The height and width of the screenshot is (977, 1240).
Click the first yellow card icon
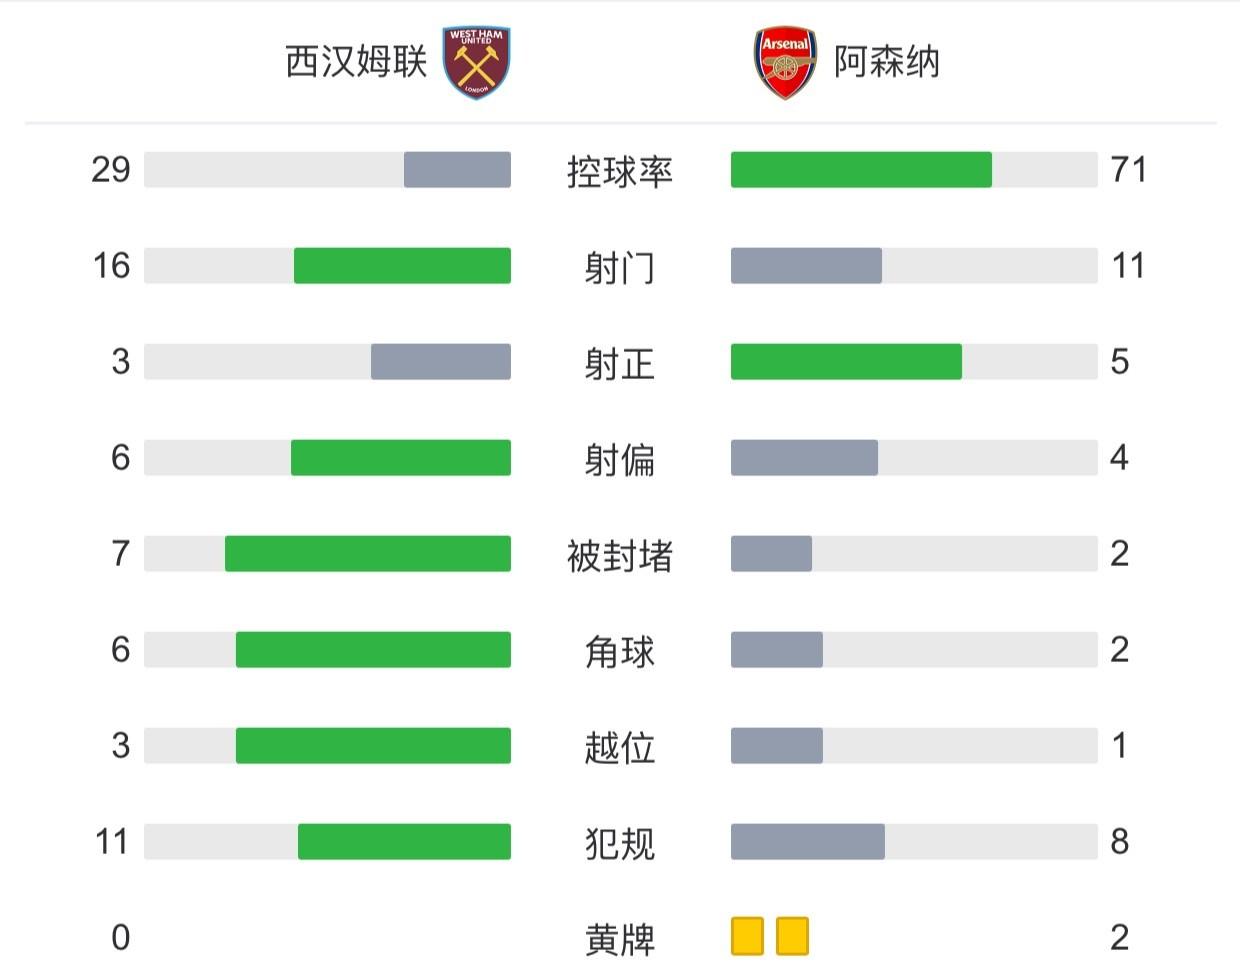pyautogui.click(x=747, y=936)
